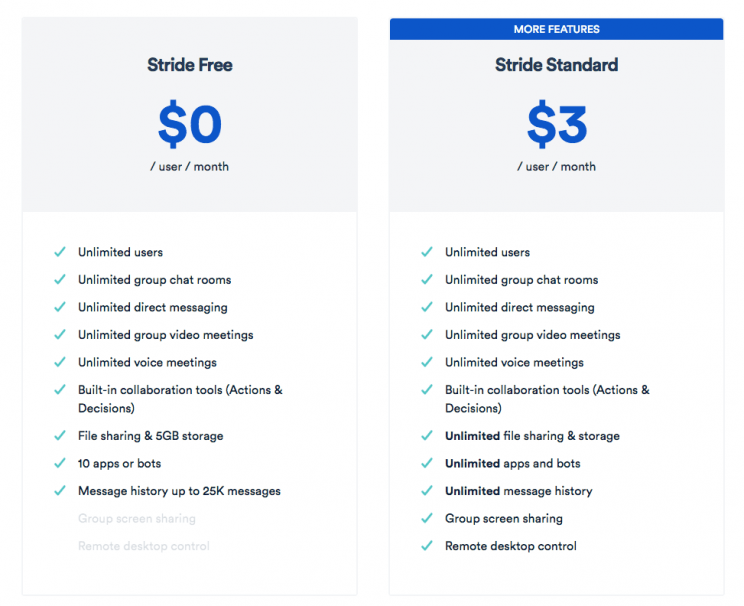The width and height of the screenshot is (744, 606).
Task: Select the 'Stride Standard' plan heading
Action: point(556,65)
